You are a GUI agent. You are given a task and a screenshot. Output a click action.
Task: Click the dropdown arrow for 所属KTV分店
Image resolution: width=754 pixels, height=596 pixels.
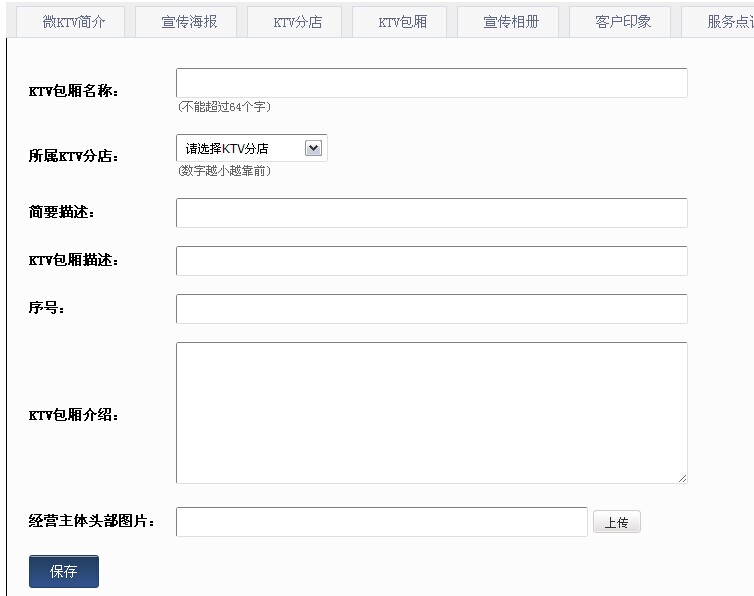(x=313, y=148)
